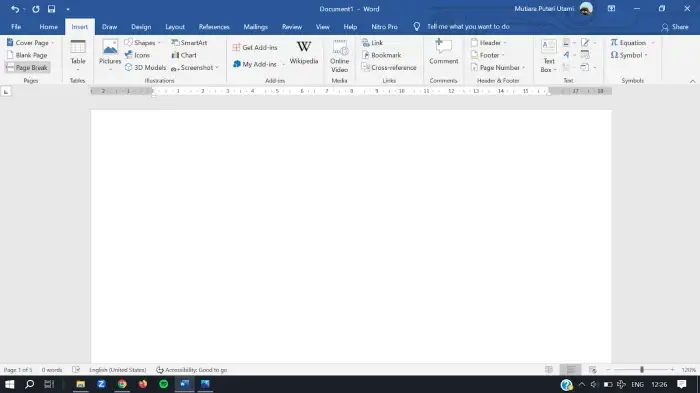This screenshot has height=393, width=700.
Task: Switch to the Layout tab
Action: point(175,27)
